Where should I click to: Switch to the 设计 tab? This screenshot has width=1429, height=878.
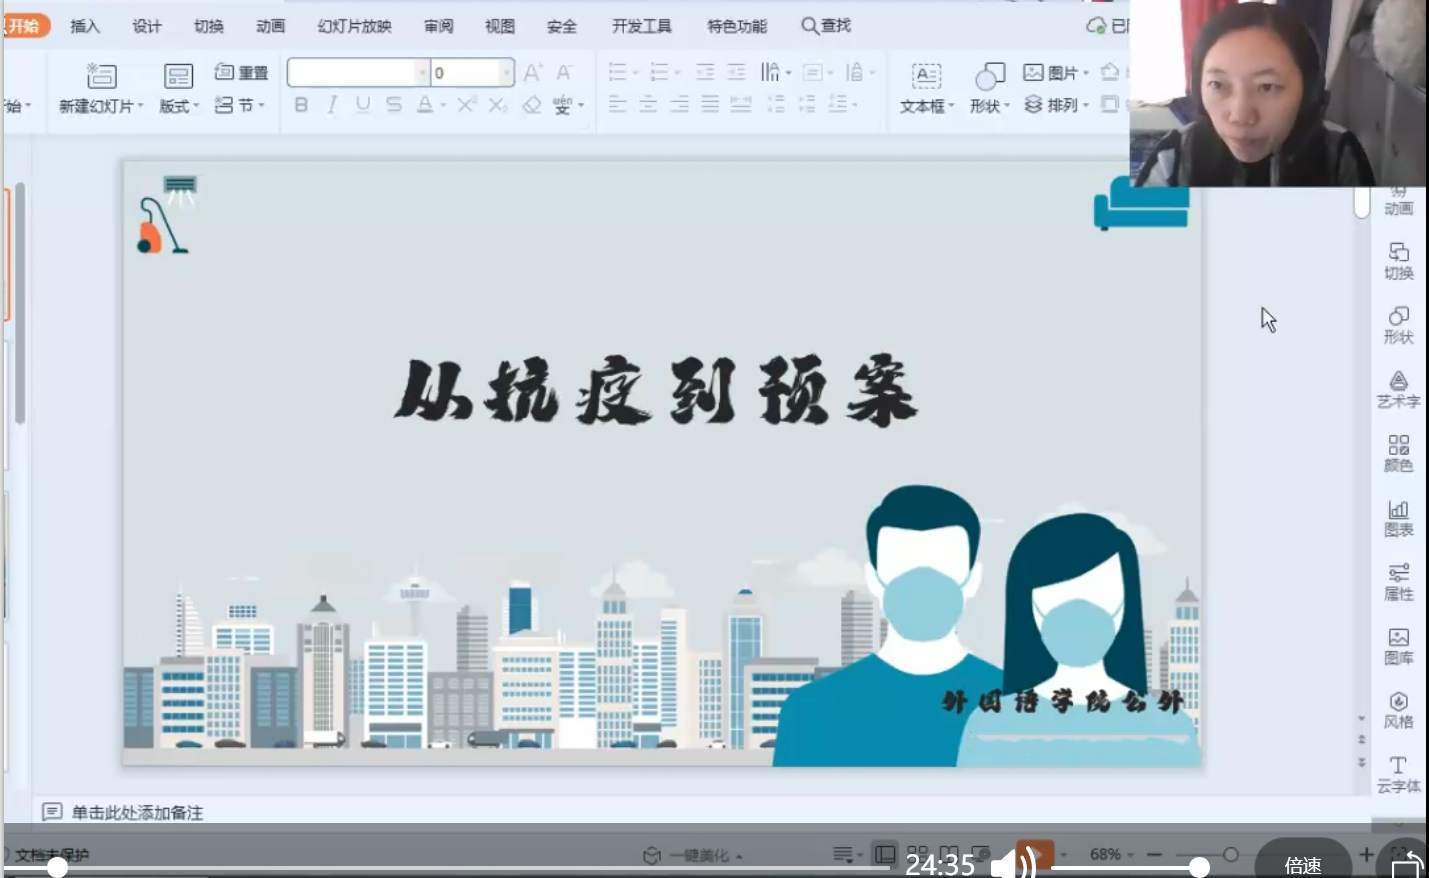tap(147, 26)
